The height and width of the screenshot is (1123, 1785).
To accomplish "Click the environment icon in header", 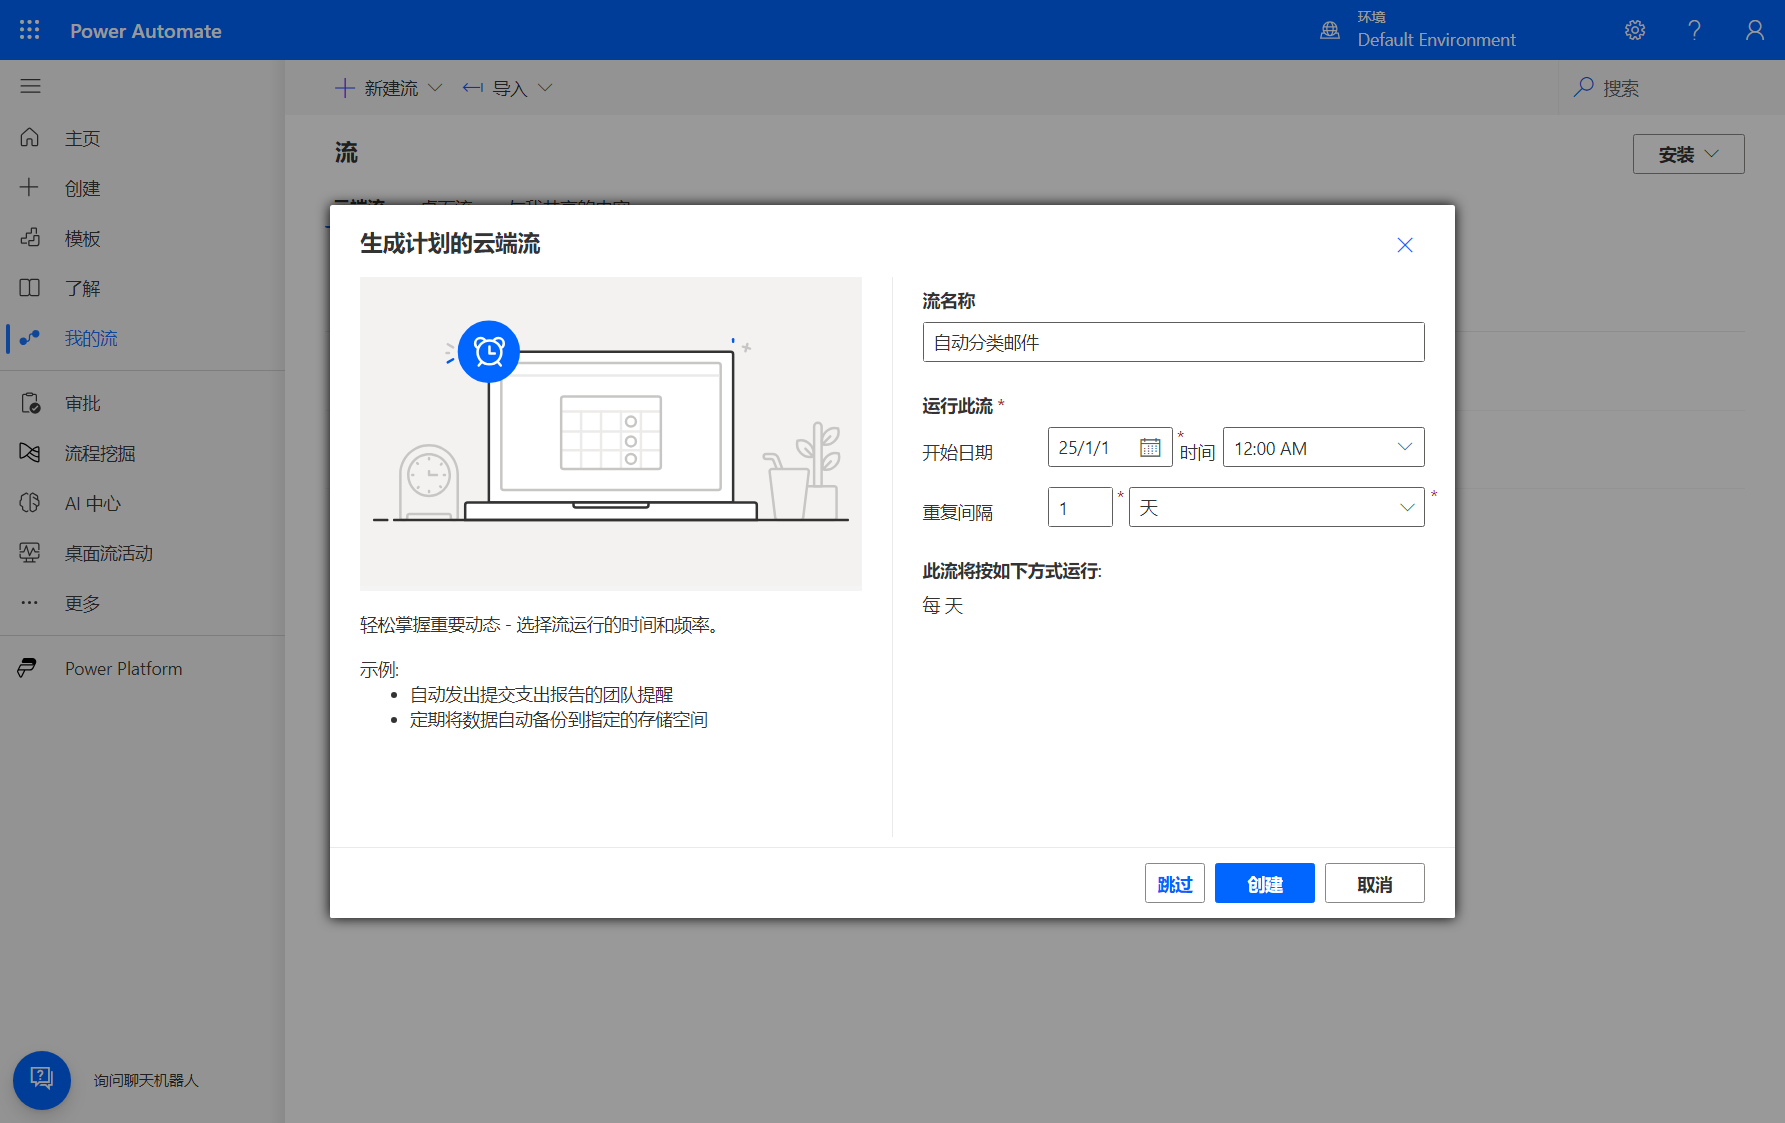I will [x=1330, y=30].
